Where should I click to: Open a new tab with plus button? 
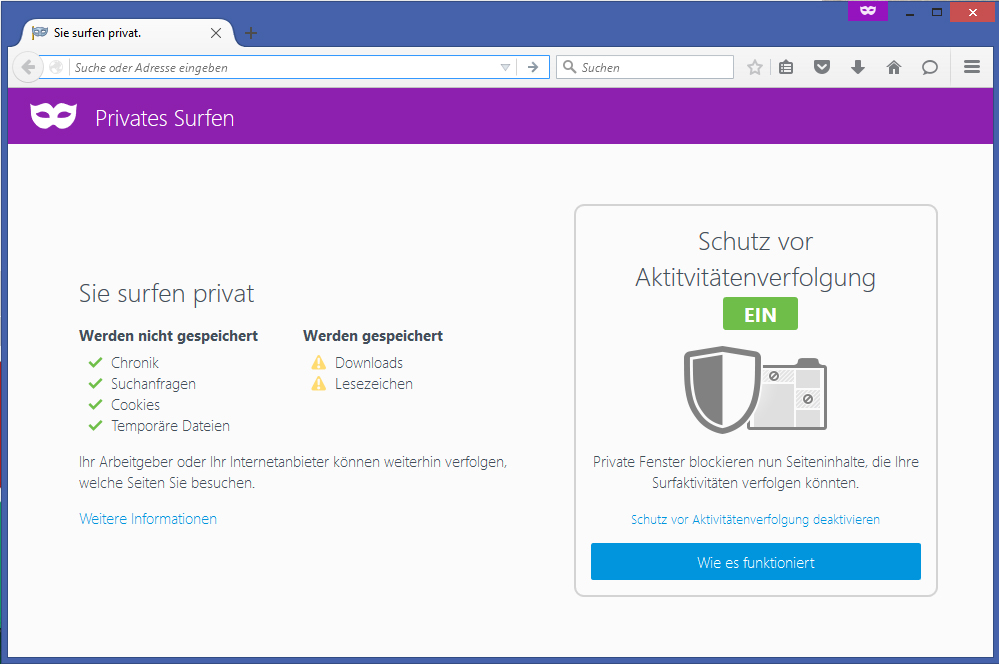click(x=251, y=33)
